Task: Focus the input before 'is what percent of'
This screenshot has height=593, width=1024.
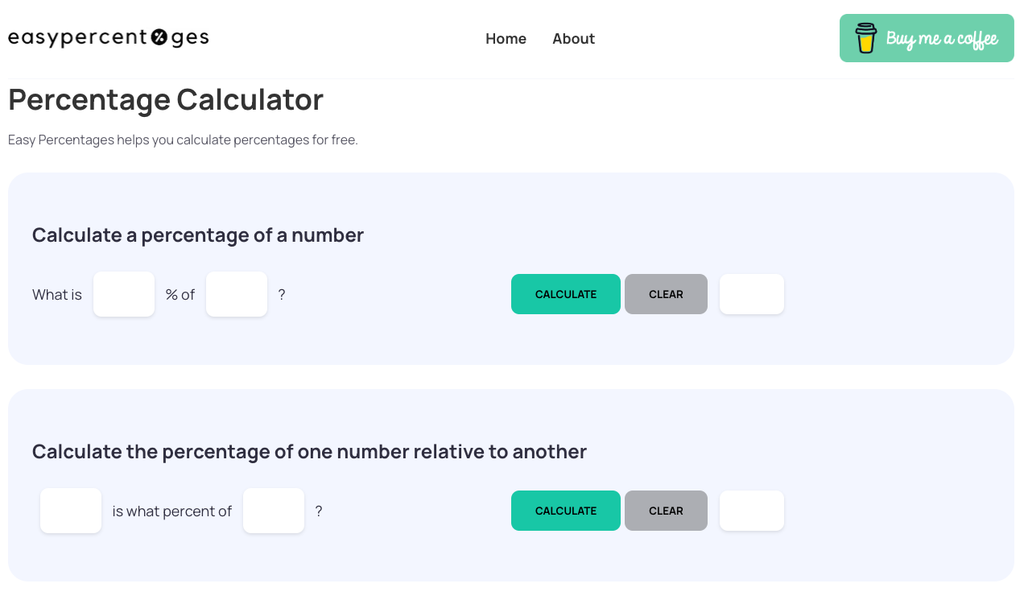Action: tap(71, 511)
